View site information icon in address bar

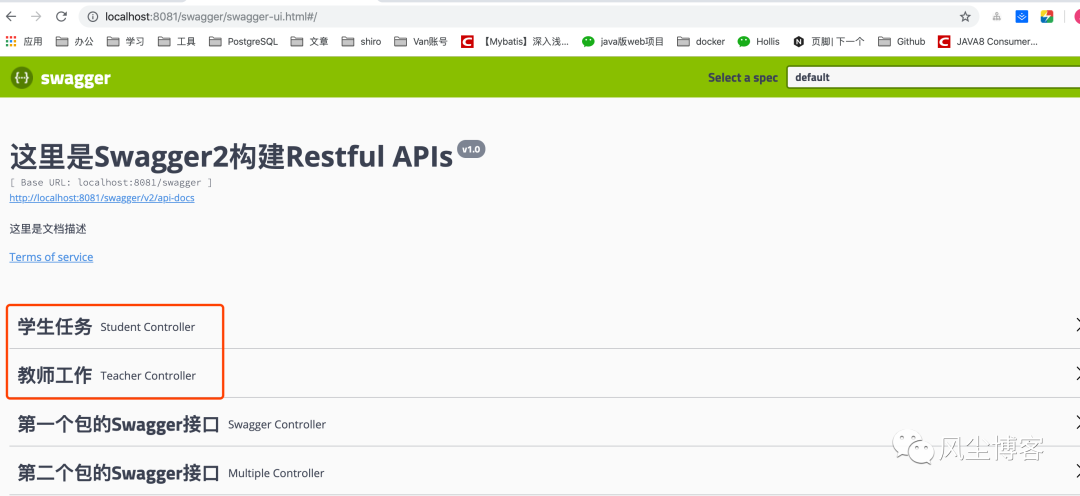[94, 17]
